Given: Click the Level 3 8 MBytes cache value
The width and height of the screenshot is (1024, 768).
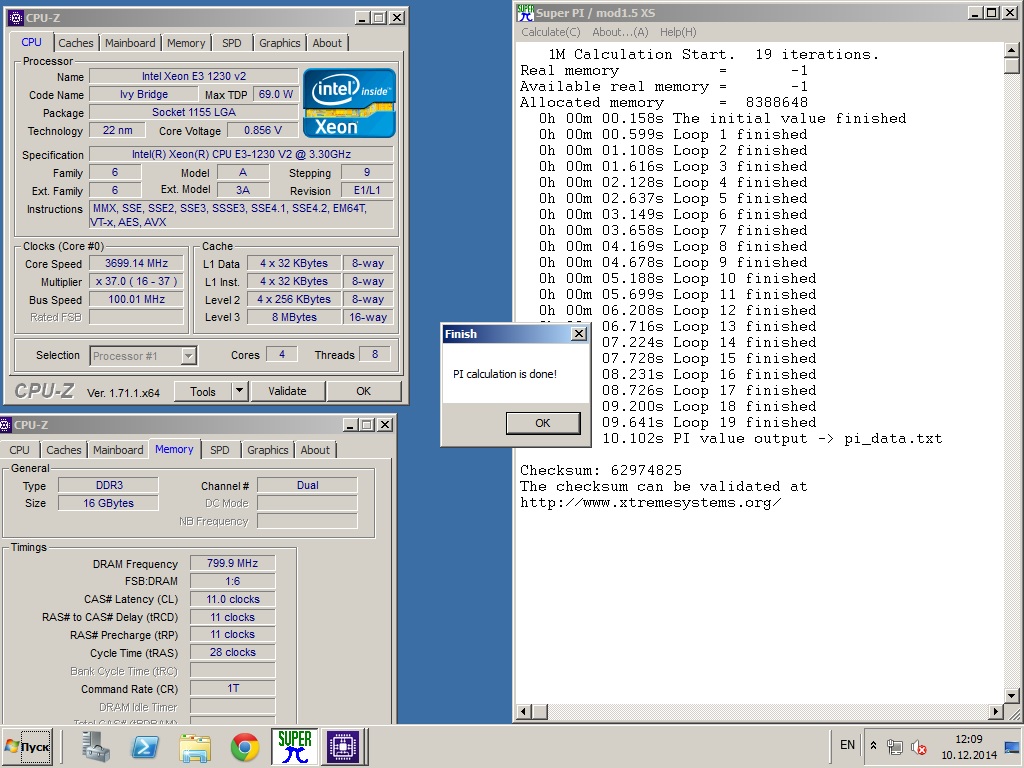Looking at the screenshot, I should click(x=294, y=317).
